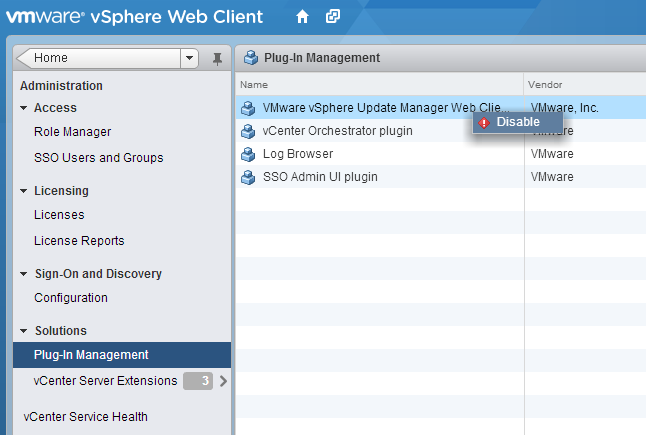Click the Log Browser plug-in icon

[248, 154]
